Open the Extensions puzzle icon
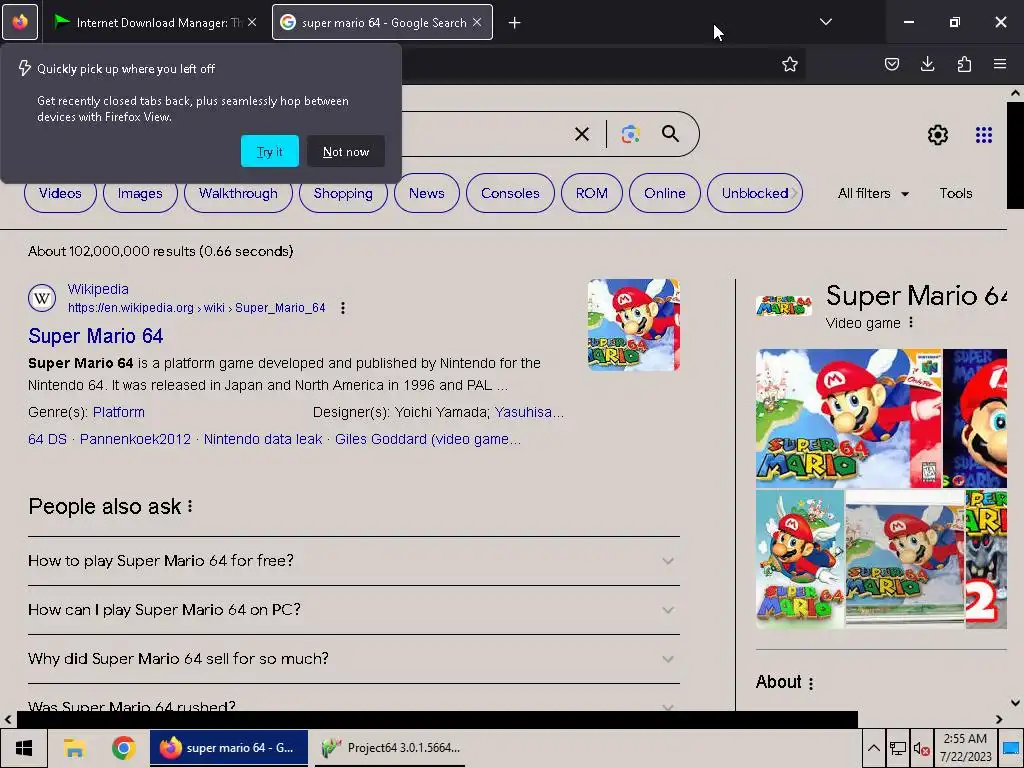1024x768 pixels. coord(964,64)
